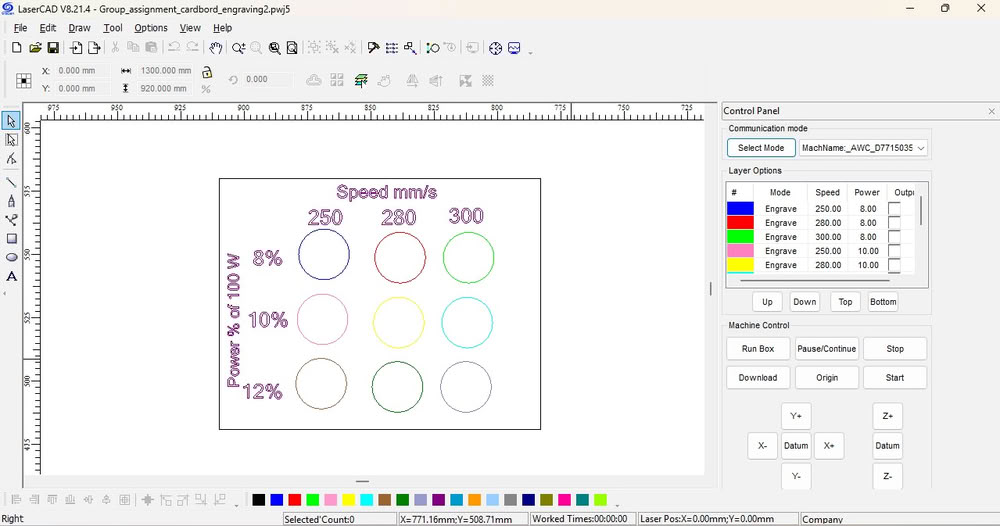Viewport: 1000px width, 526px height.
Task: Click the array dotted-grid icon in toolbar
Action: click(x=392, y=48)
